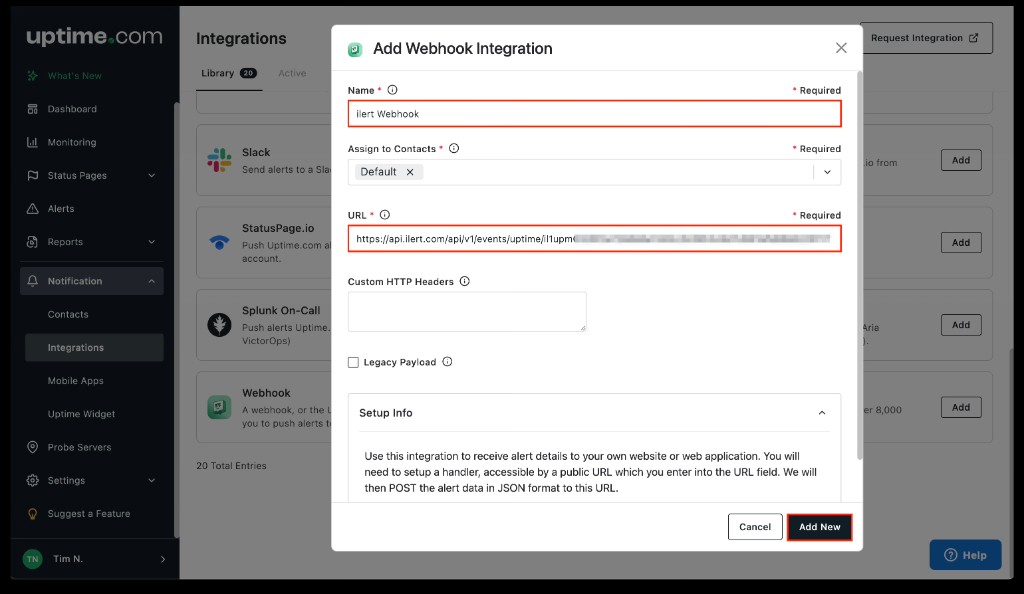The width and height of the screenshot is (1024, 594).
Task: Remove the Default contact tag
Action: coord(410,172)
